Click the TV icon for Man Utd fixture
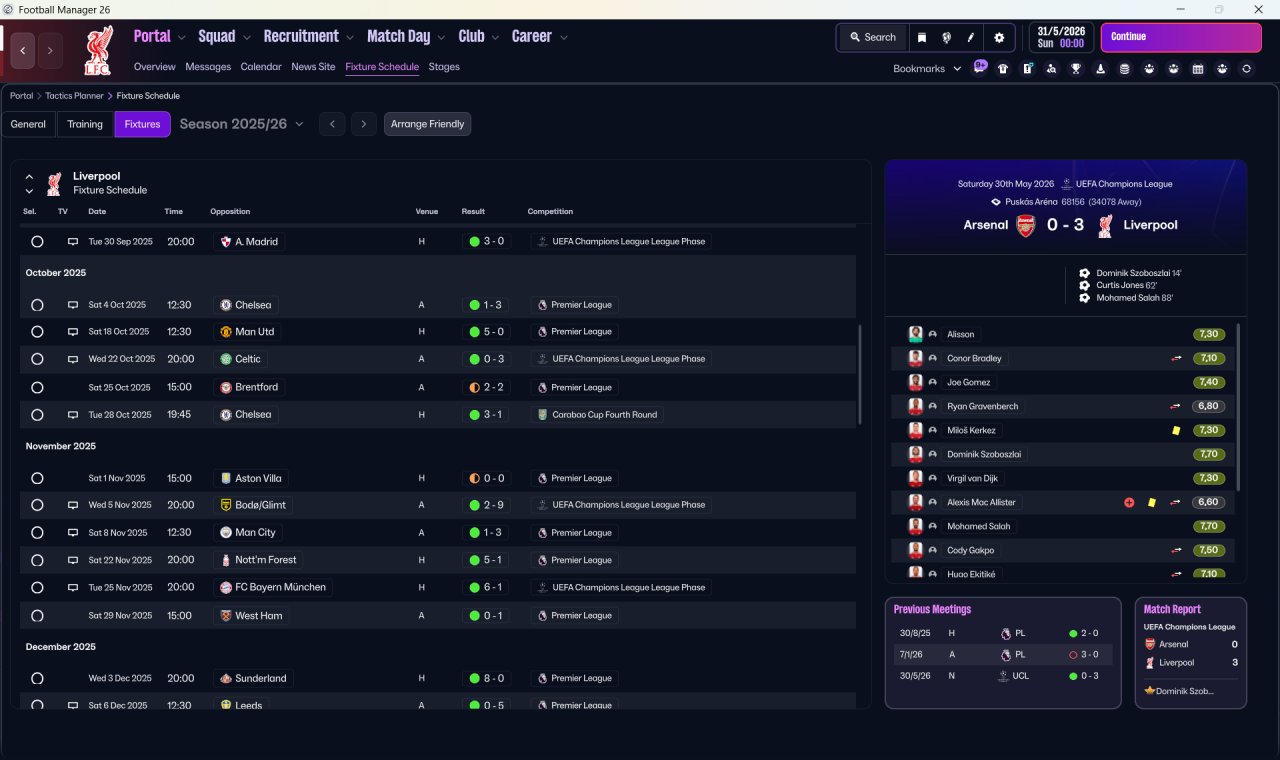 pyautogui.click(x=73, y=332)
